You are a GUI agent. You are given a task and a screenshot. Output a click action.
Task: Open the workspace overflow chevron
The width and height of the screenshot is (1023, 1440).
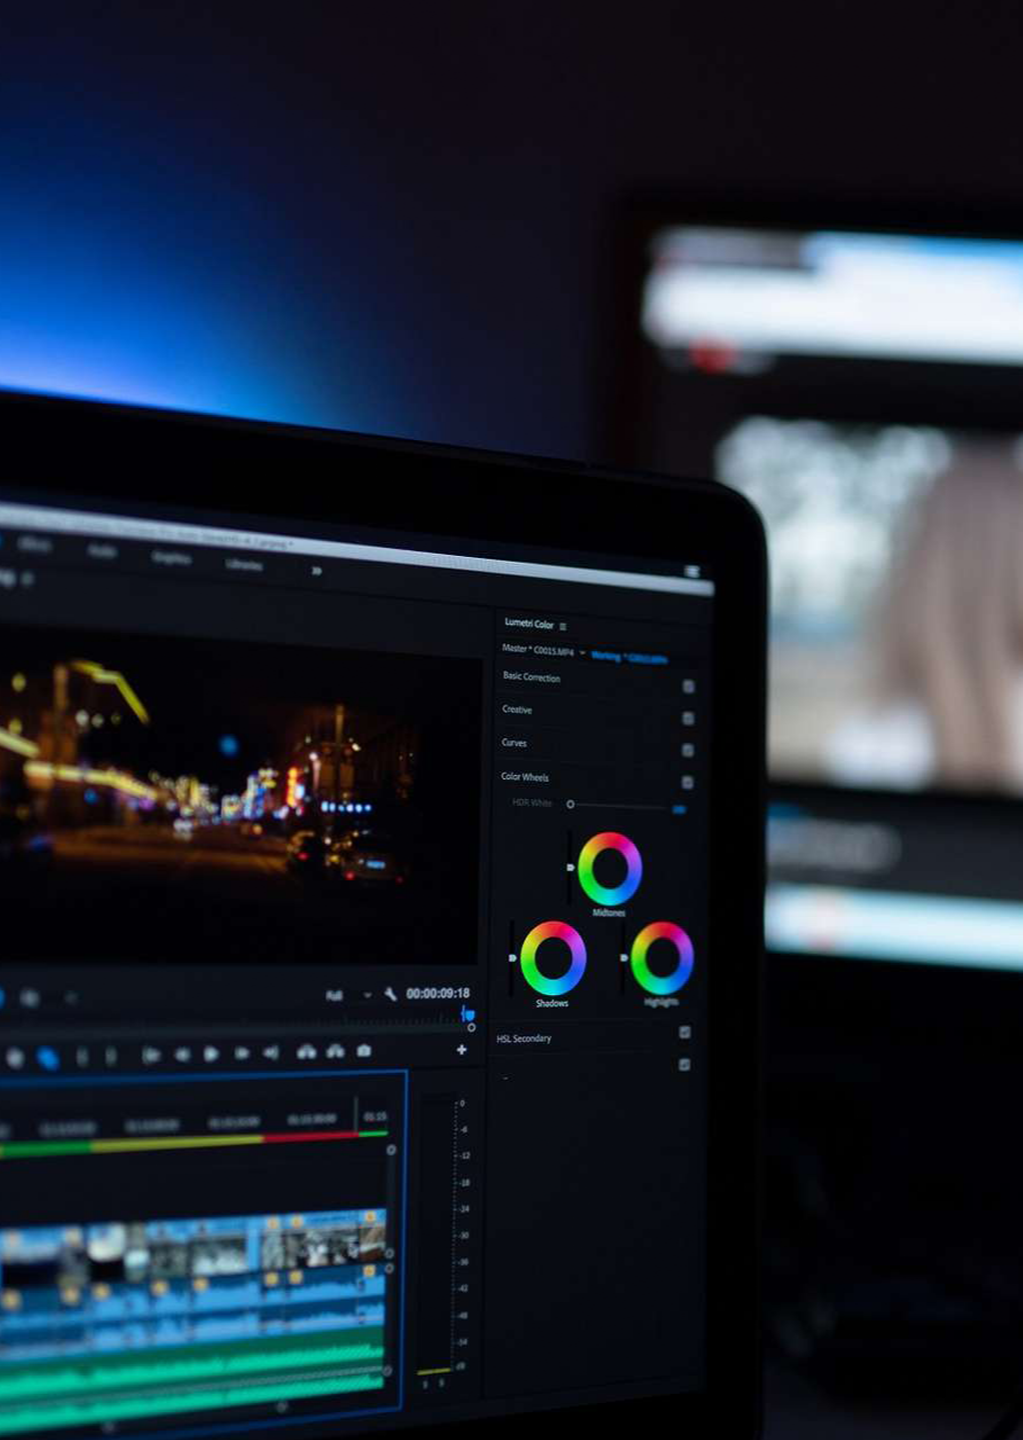click(316, 570)
